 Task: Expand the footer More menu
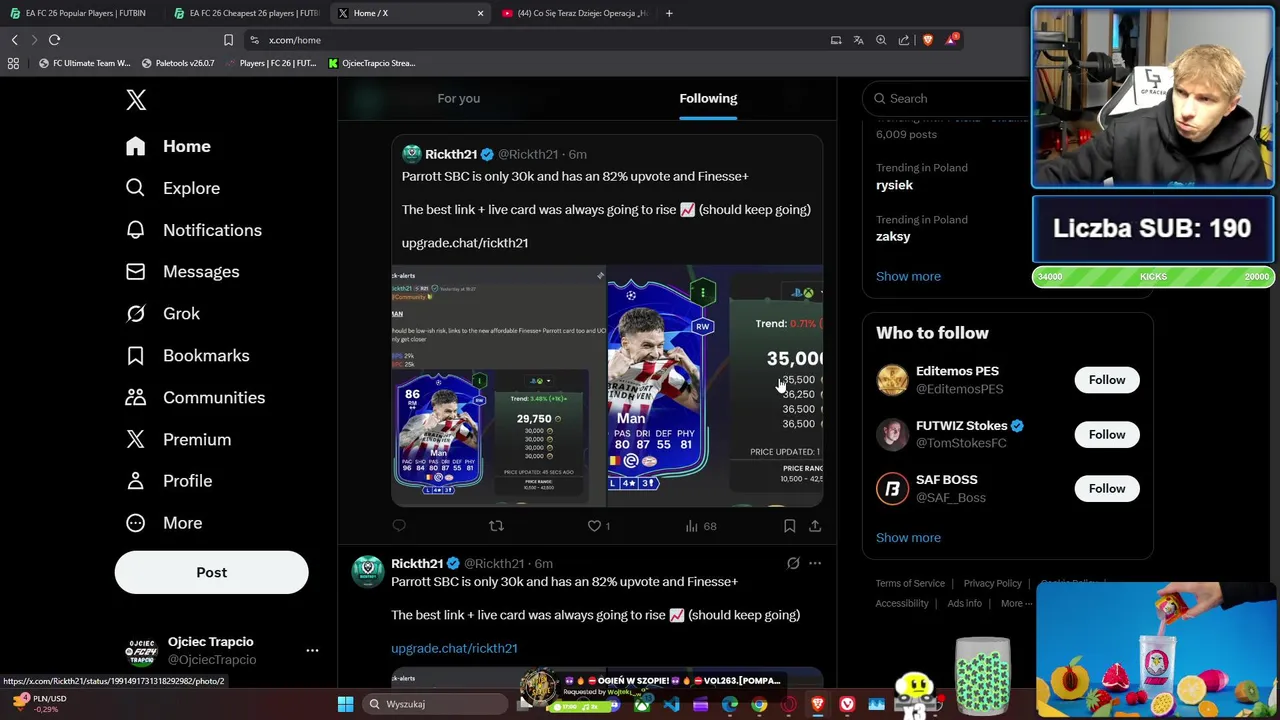click(1016, 603)
